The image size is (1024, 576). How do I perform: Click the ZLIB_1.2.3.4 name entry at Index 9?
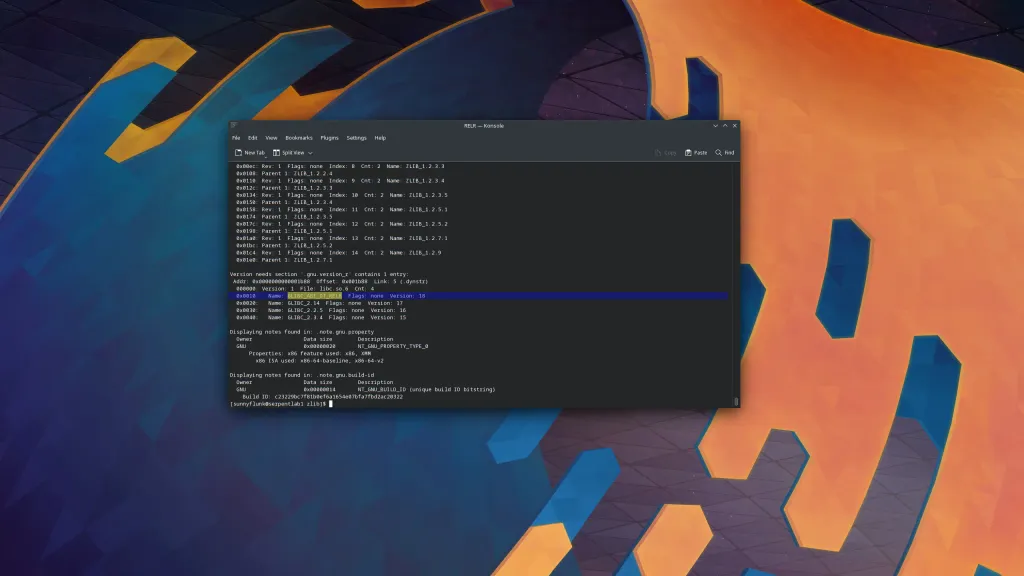click(425, 181)
